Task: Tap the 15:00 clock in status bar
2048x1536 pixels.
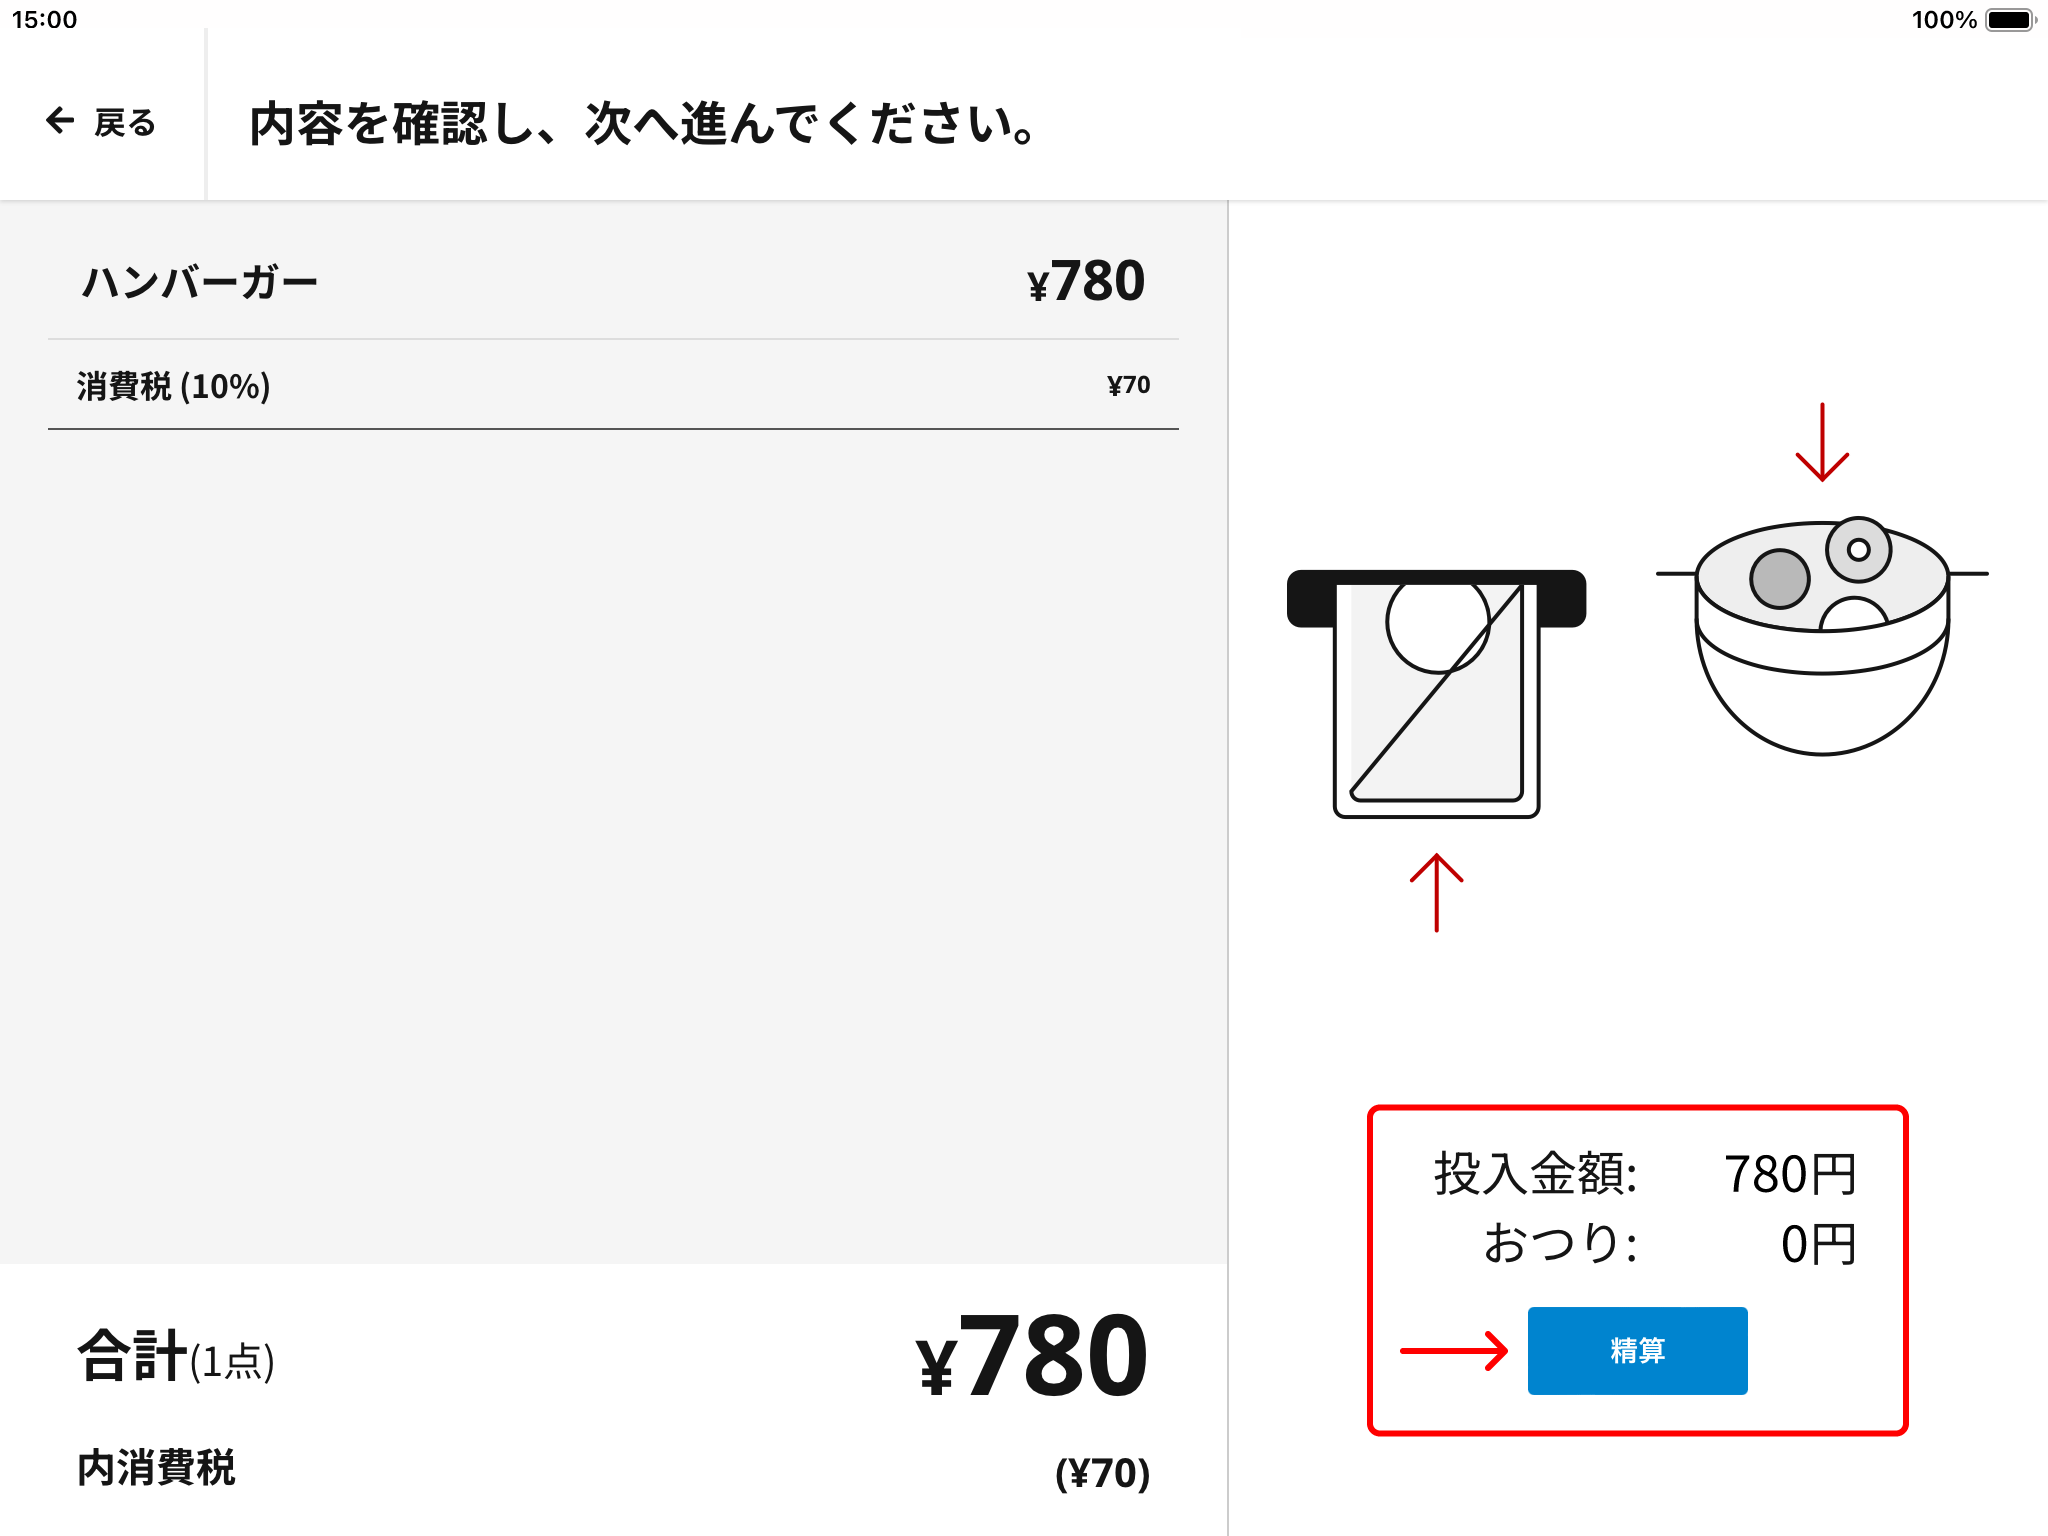Action: pyautogui.click(x=44, y=20)
